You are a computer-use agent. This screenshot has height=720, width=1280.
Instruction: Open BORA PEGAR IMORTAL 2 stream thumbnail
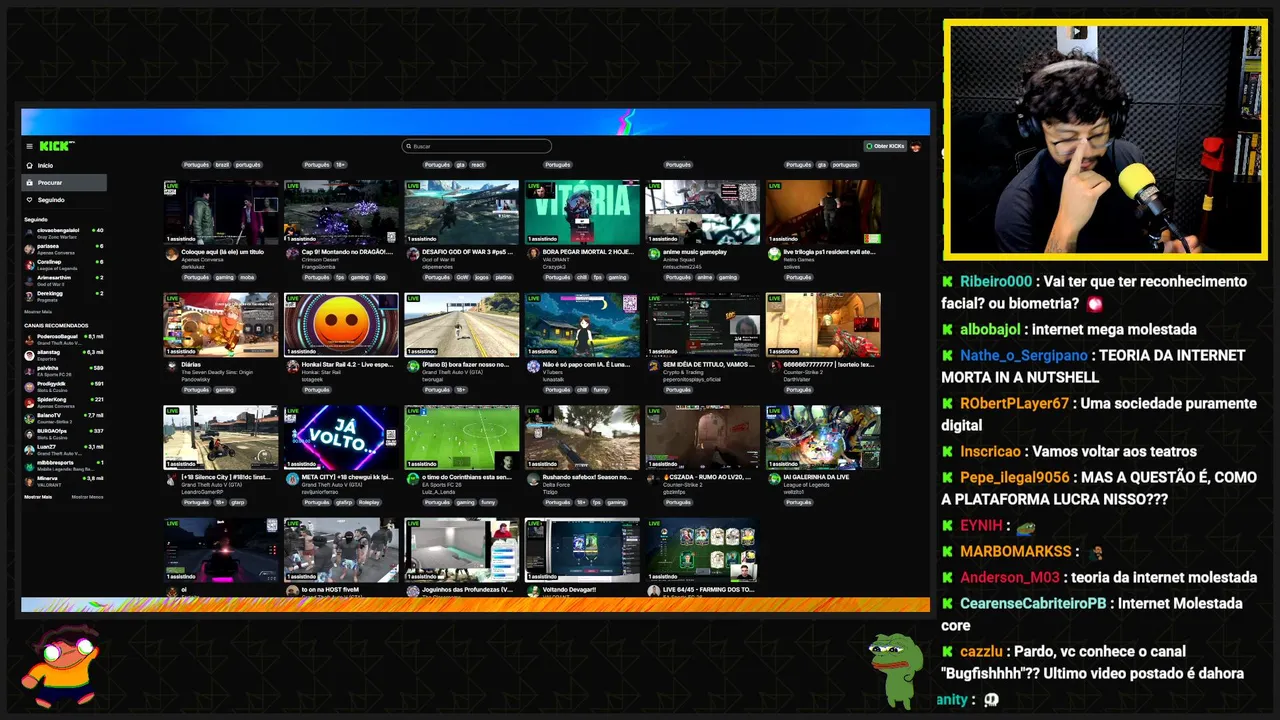pos(582,212)
